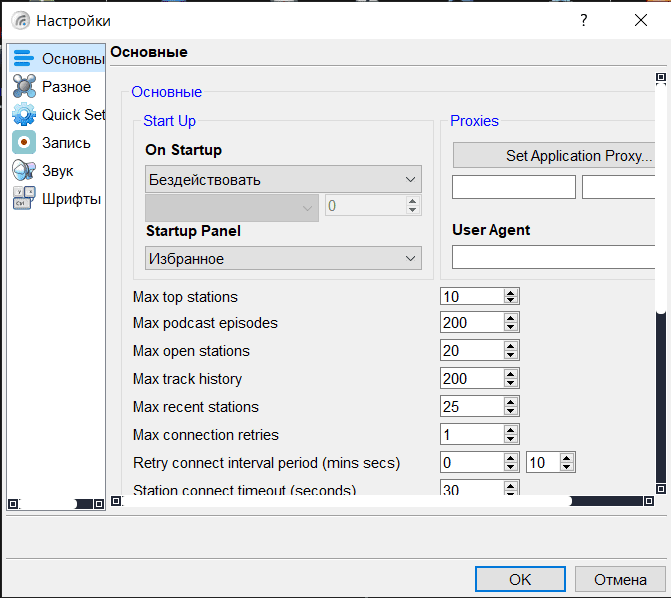Viewport: 671px width, 598px height.
Task: Click the Quick Set gear icon
Action: 24,115
